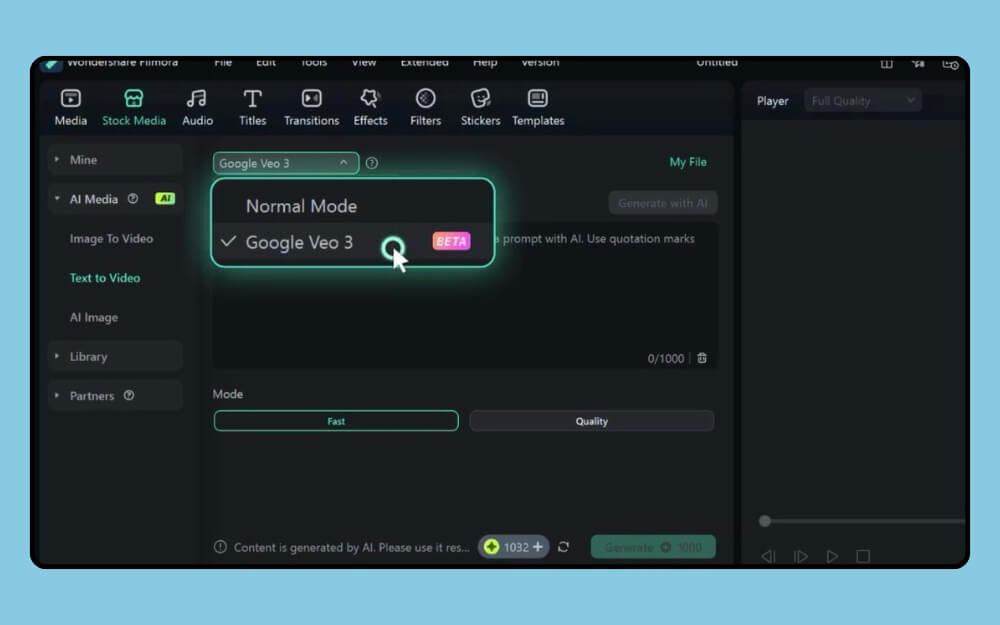The width and height of the screenshot is (1000, 625).
Task: Open the Media panel
Action: [x=69, y=105]
